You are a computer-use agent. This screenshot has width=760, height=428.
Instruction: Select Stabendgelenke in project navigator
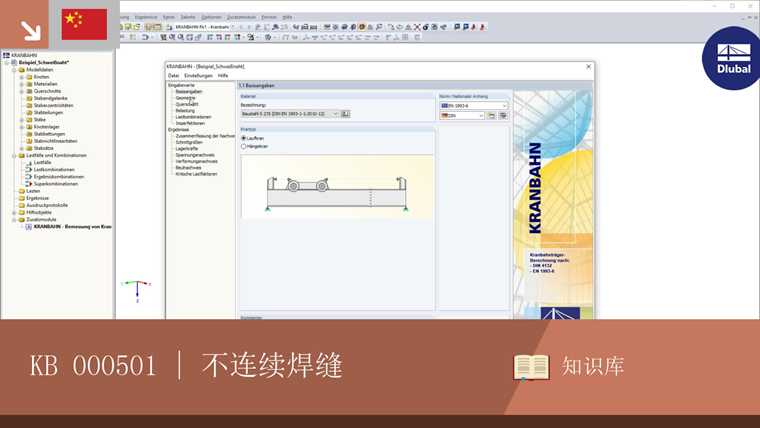[50, 98]
